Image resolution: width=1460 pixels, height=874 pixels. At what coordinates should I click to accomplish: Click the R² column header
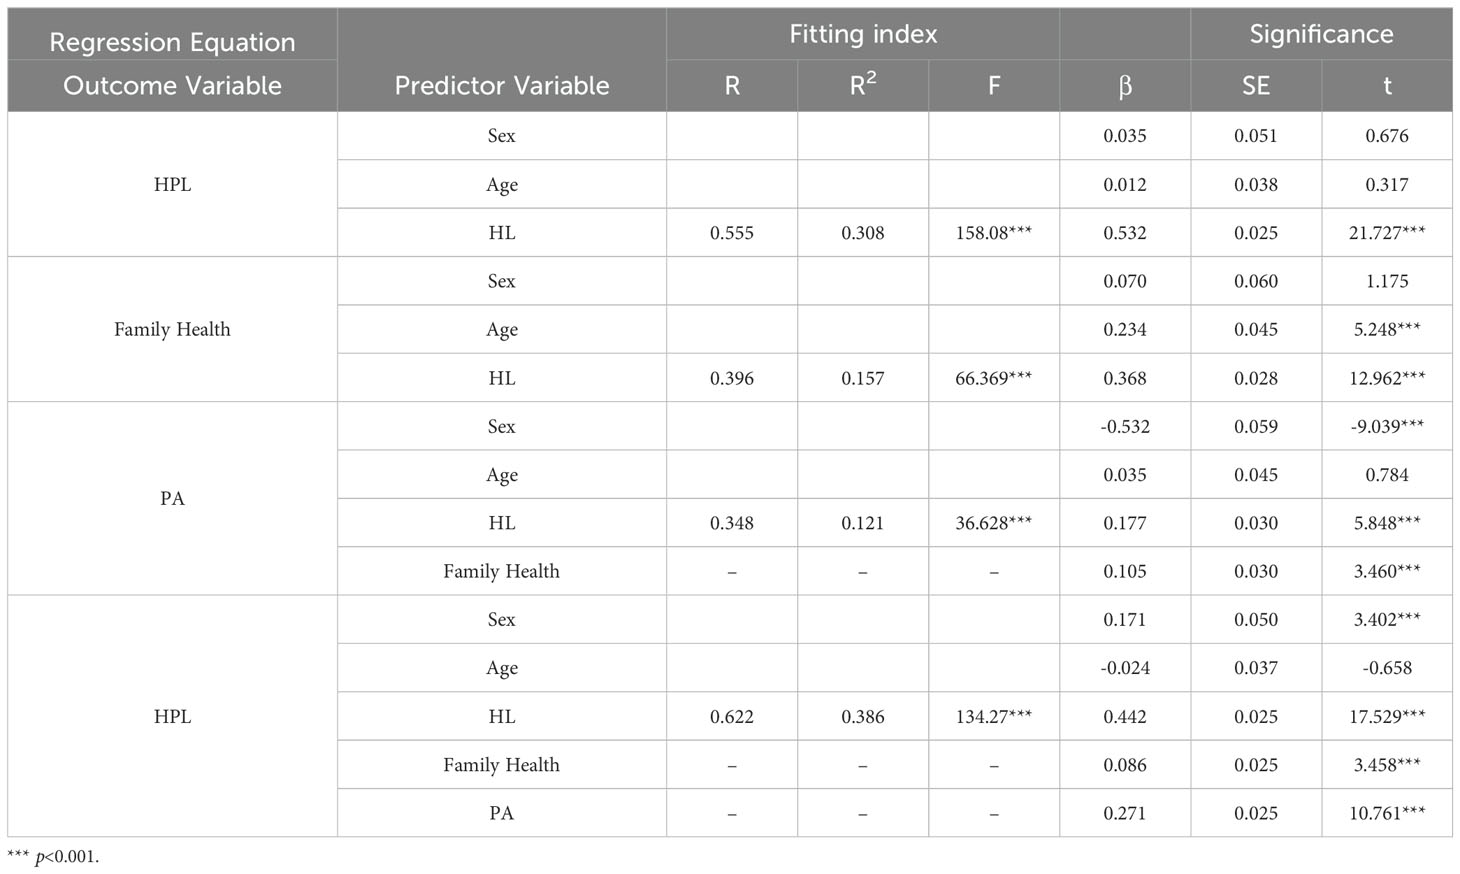pyautogui.click(x=863, y=85)
